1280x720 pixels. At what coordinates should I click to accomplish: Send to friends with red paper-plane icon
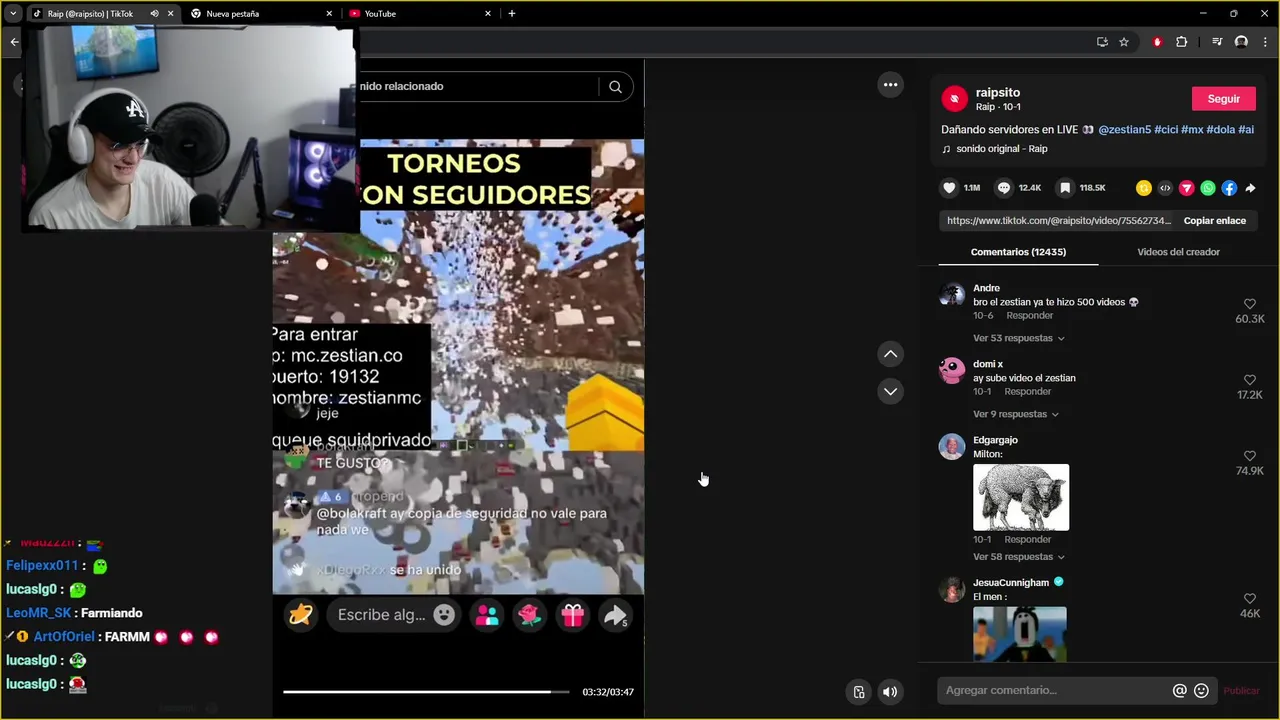[x=1187, y=188]
